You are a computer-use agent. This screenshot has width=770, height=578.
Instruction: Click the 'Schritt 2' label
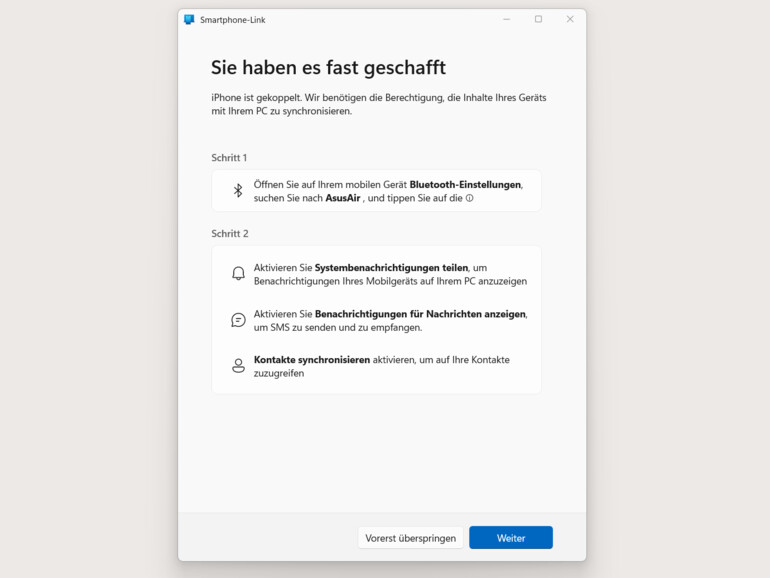(x=230, y=234)
